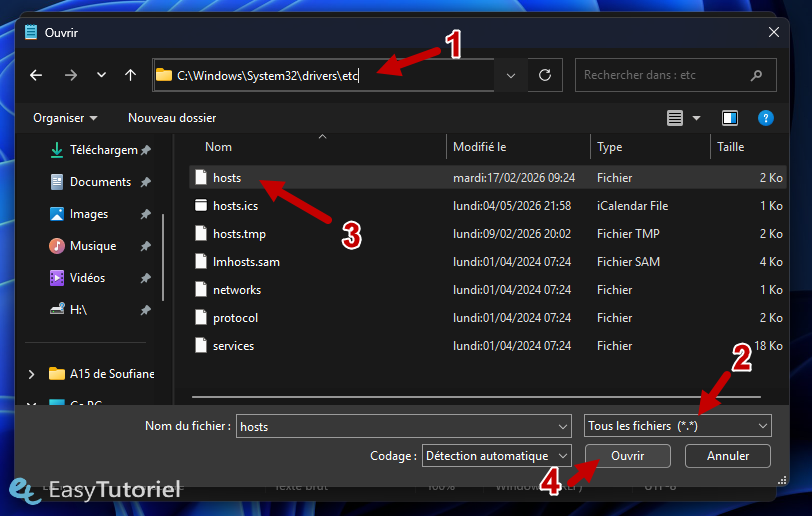
Task: Open the 'Tous les fichiers (*.*)' filter dropdown
Action: click(x=677, y=426)
